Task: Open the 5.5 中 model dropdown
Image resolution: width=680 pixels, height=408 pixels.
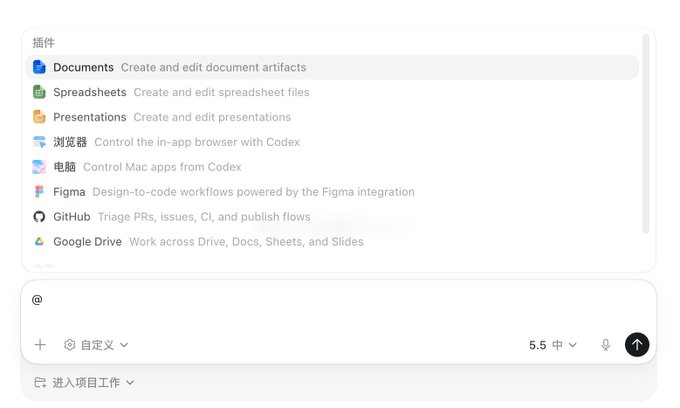Action: click(553, 345)
